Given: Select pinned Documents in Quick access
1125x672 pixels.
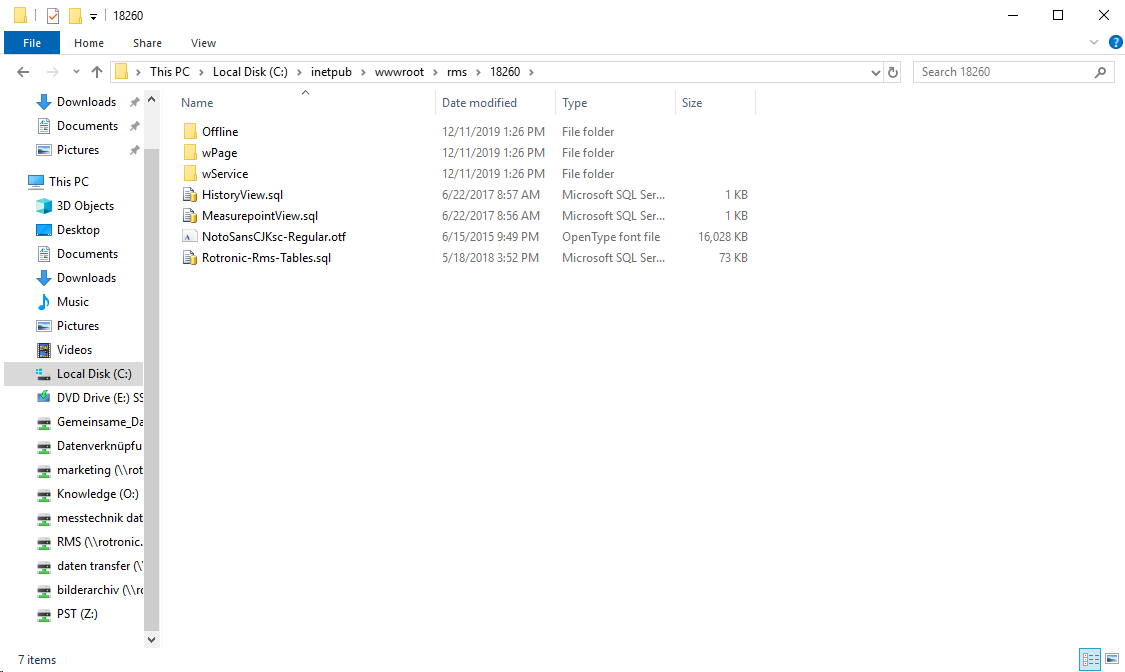Looking at the screenshot, I should (86, 126).
